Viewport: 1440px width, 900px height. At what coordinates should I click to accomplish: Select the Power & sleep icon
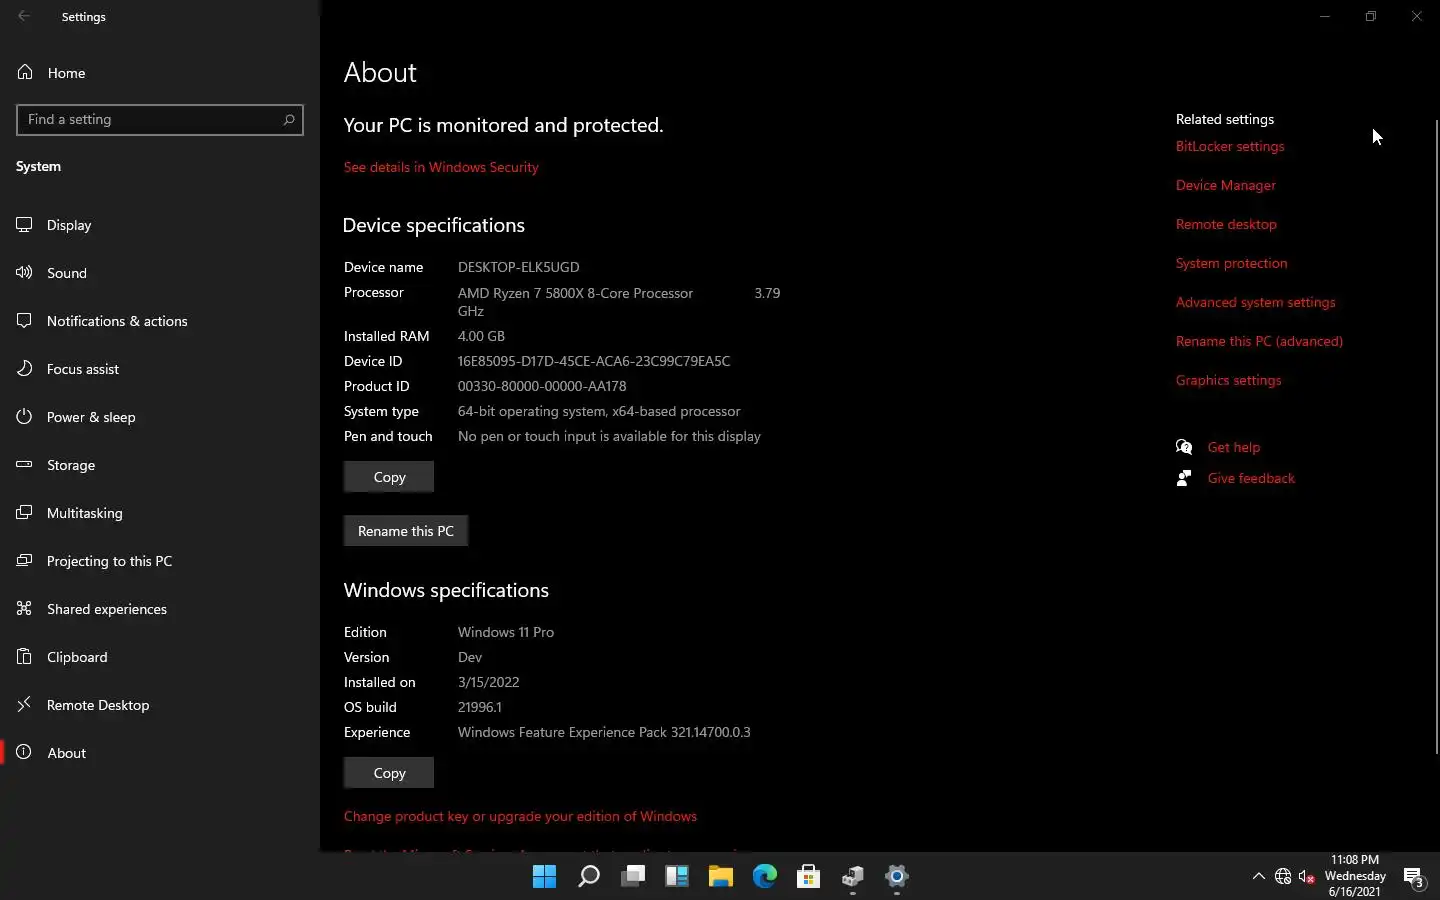25,416
